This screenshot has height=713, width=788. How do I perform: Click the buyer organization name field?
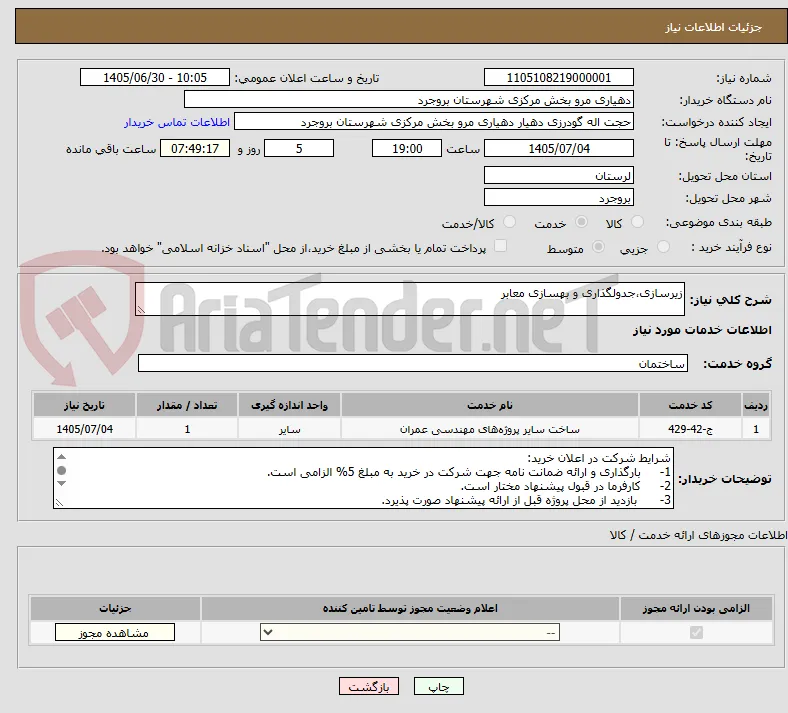click(409, 99)
